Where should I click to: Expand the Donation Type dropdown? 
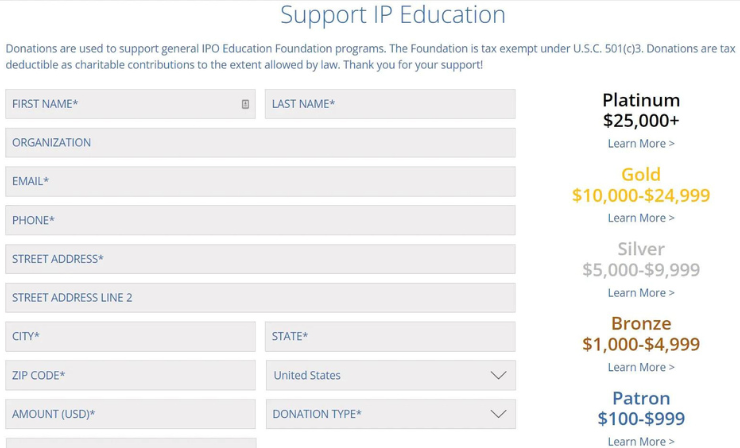pos(390,414)
